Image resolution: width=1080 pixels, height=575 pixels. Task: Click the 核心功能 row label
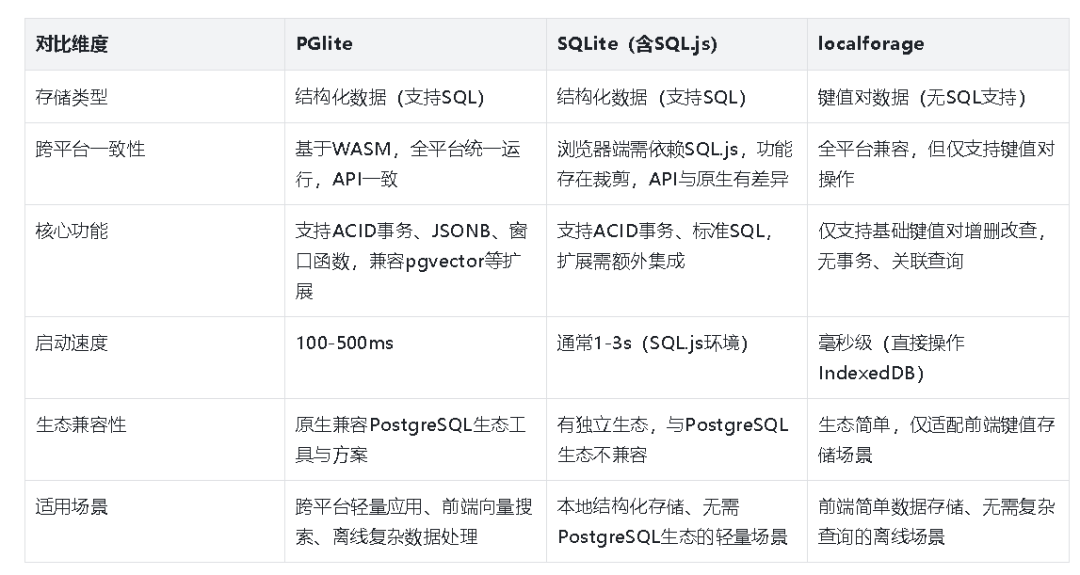pyautogui.click(x=154, y=260)
